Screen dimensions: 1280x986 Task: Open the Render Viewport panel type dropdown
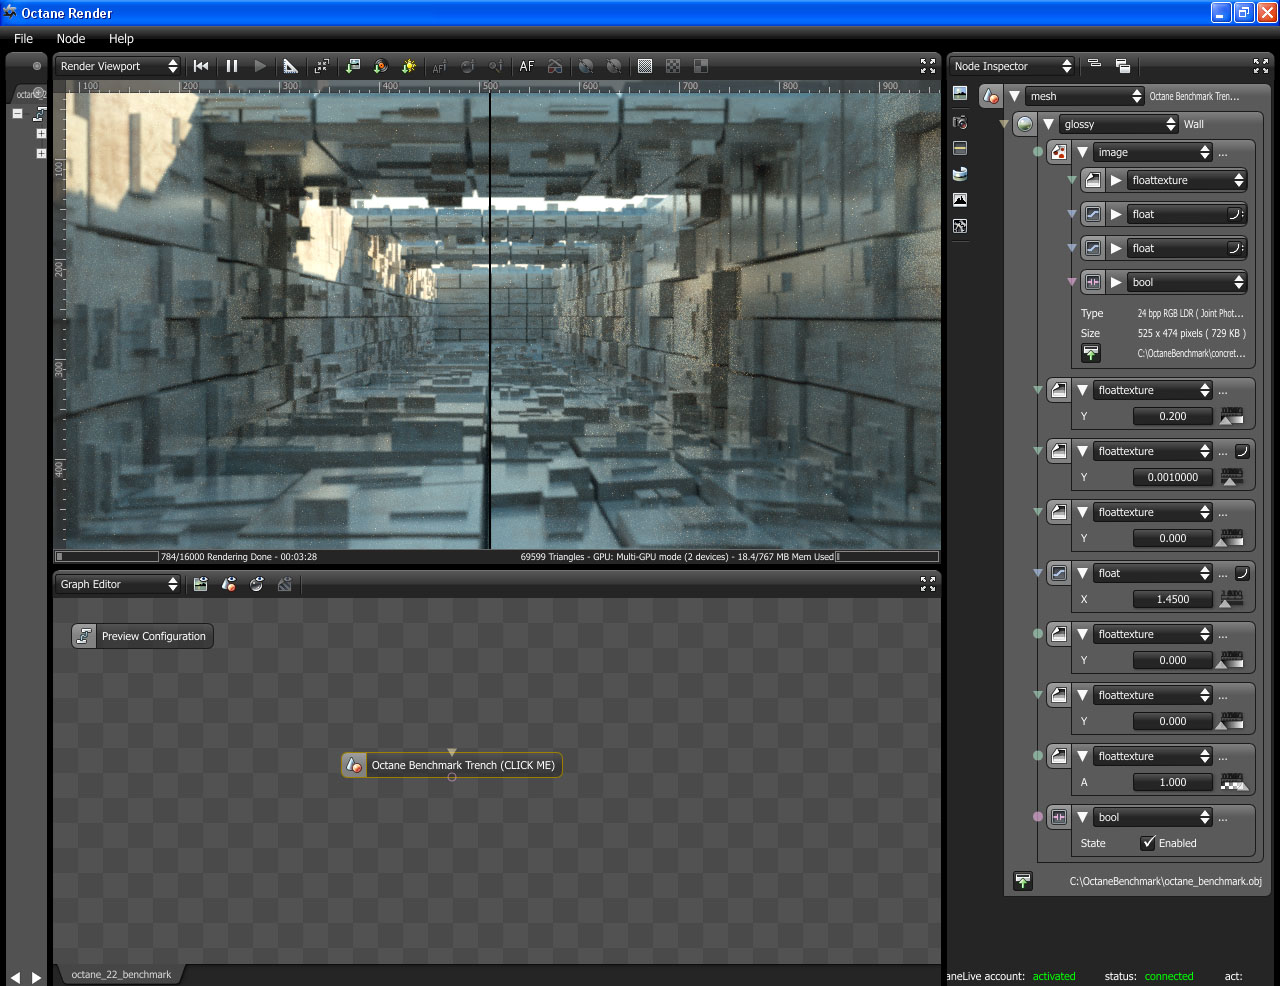pyautogui.click(x=118, y=66)
